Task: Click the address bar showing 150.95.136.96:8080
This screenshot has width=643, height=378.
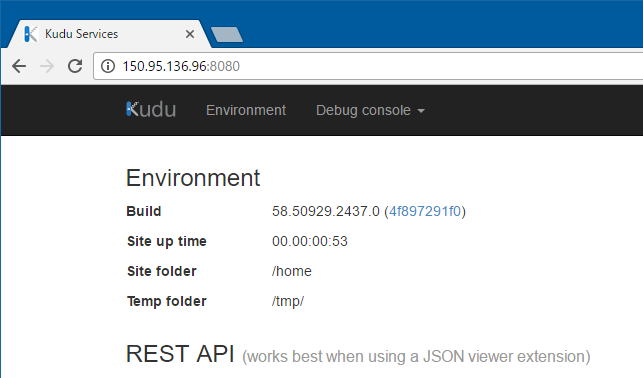Action: click(x=368, y=66)
